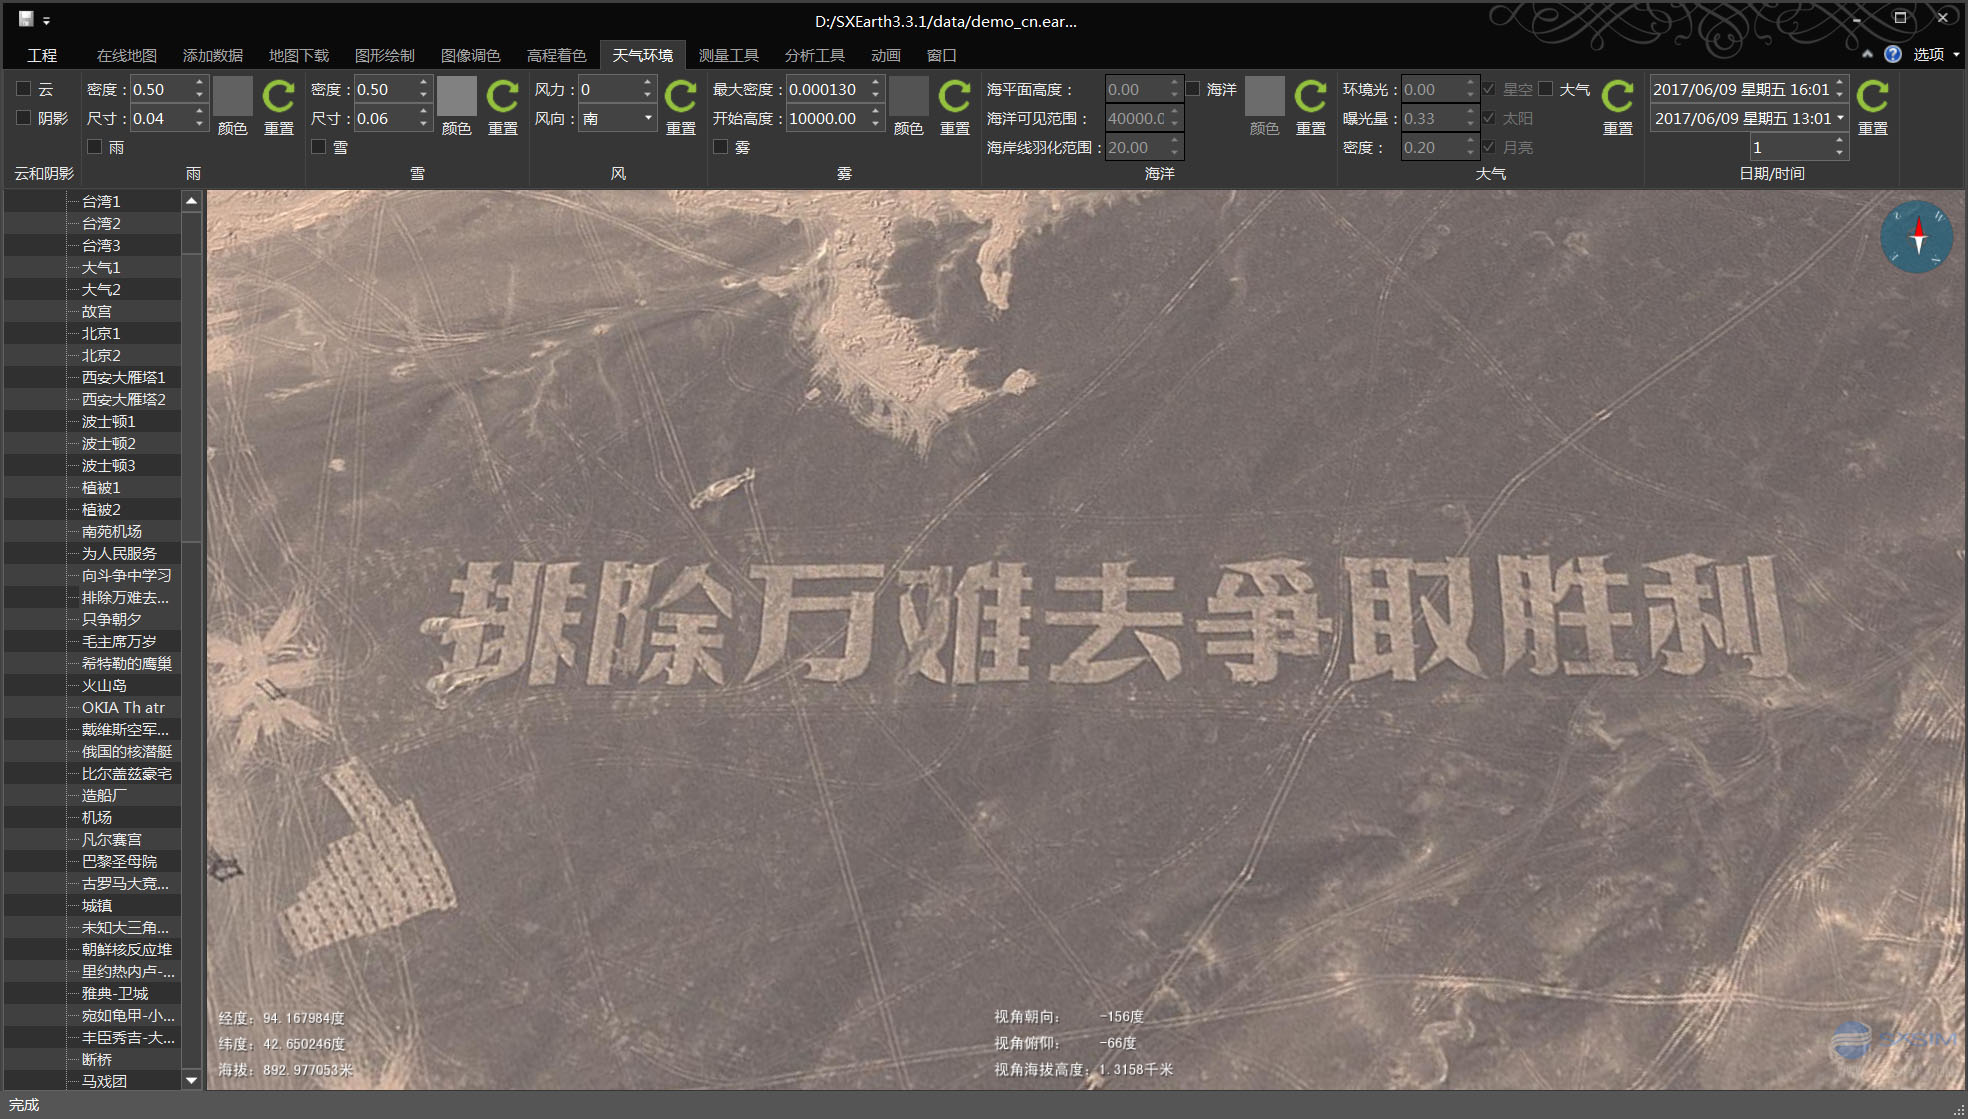Open the help question mark icon

coord(1893,54)
